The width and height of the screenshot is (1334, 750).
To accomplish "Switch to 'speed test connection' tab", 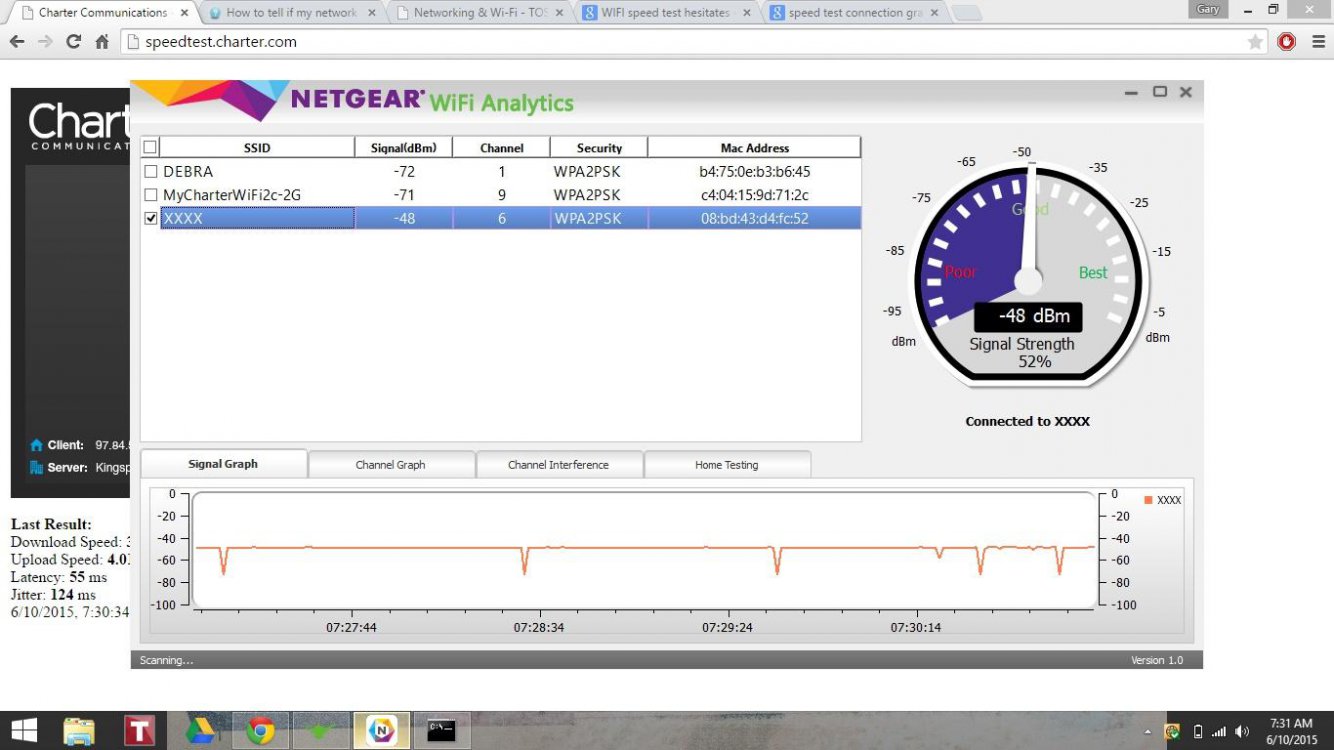I will pos(855,13).
